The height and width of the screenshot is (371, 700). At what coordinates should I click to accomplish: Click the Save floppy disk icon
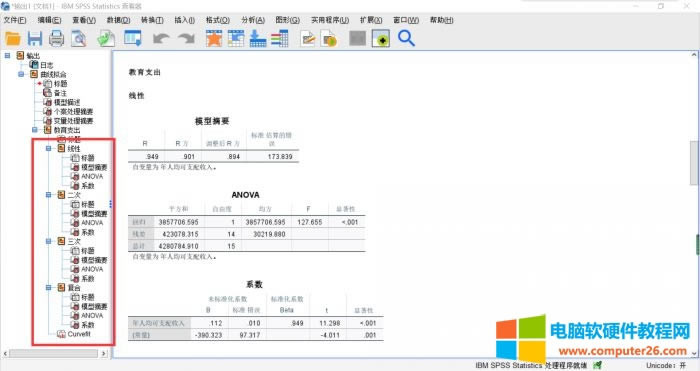tap(35, 38)
